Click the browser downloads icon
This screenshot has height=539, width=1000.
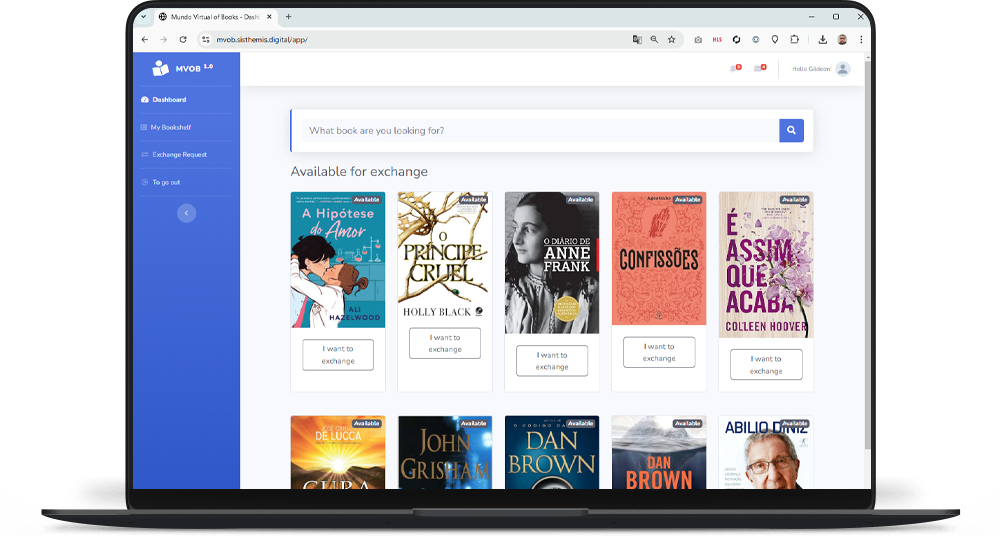[x=822, y=39]
